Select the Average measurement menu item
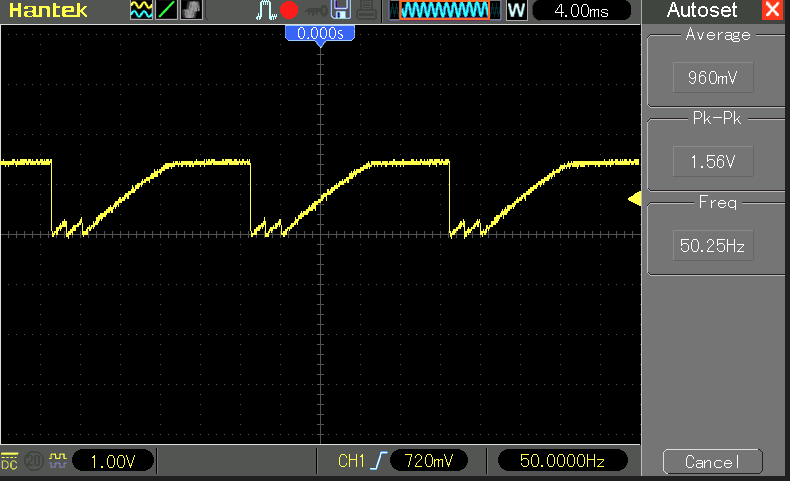 pos(713,77)
